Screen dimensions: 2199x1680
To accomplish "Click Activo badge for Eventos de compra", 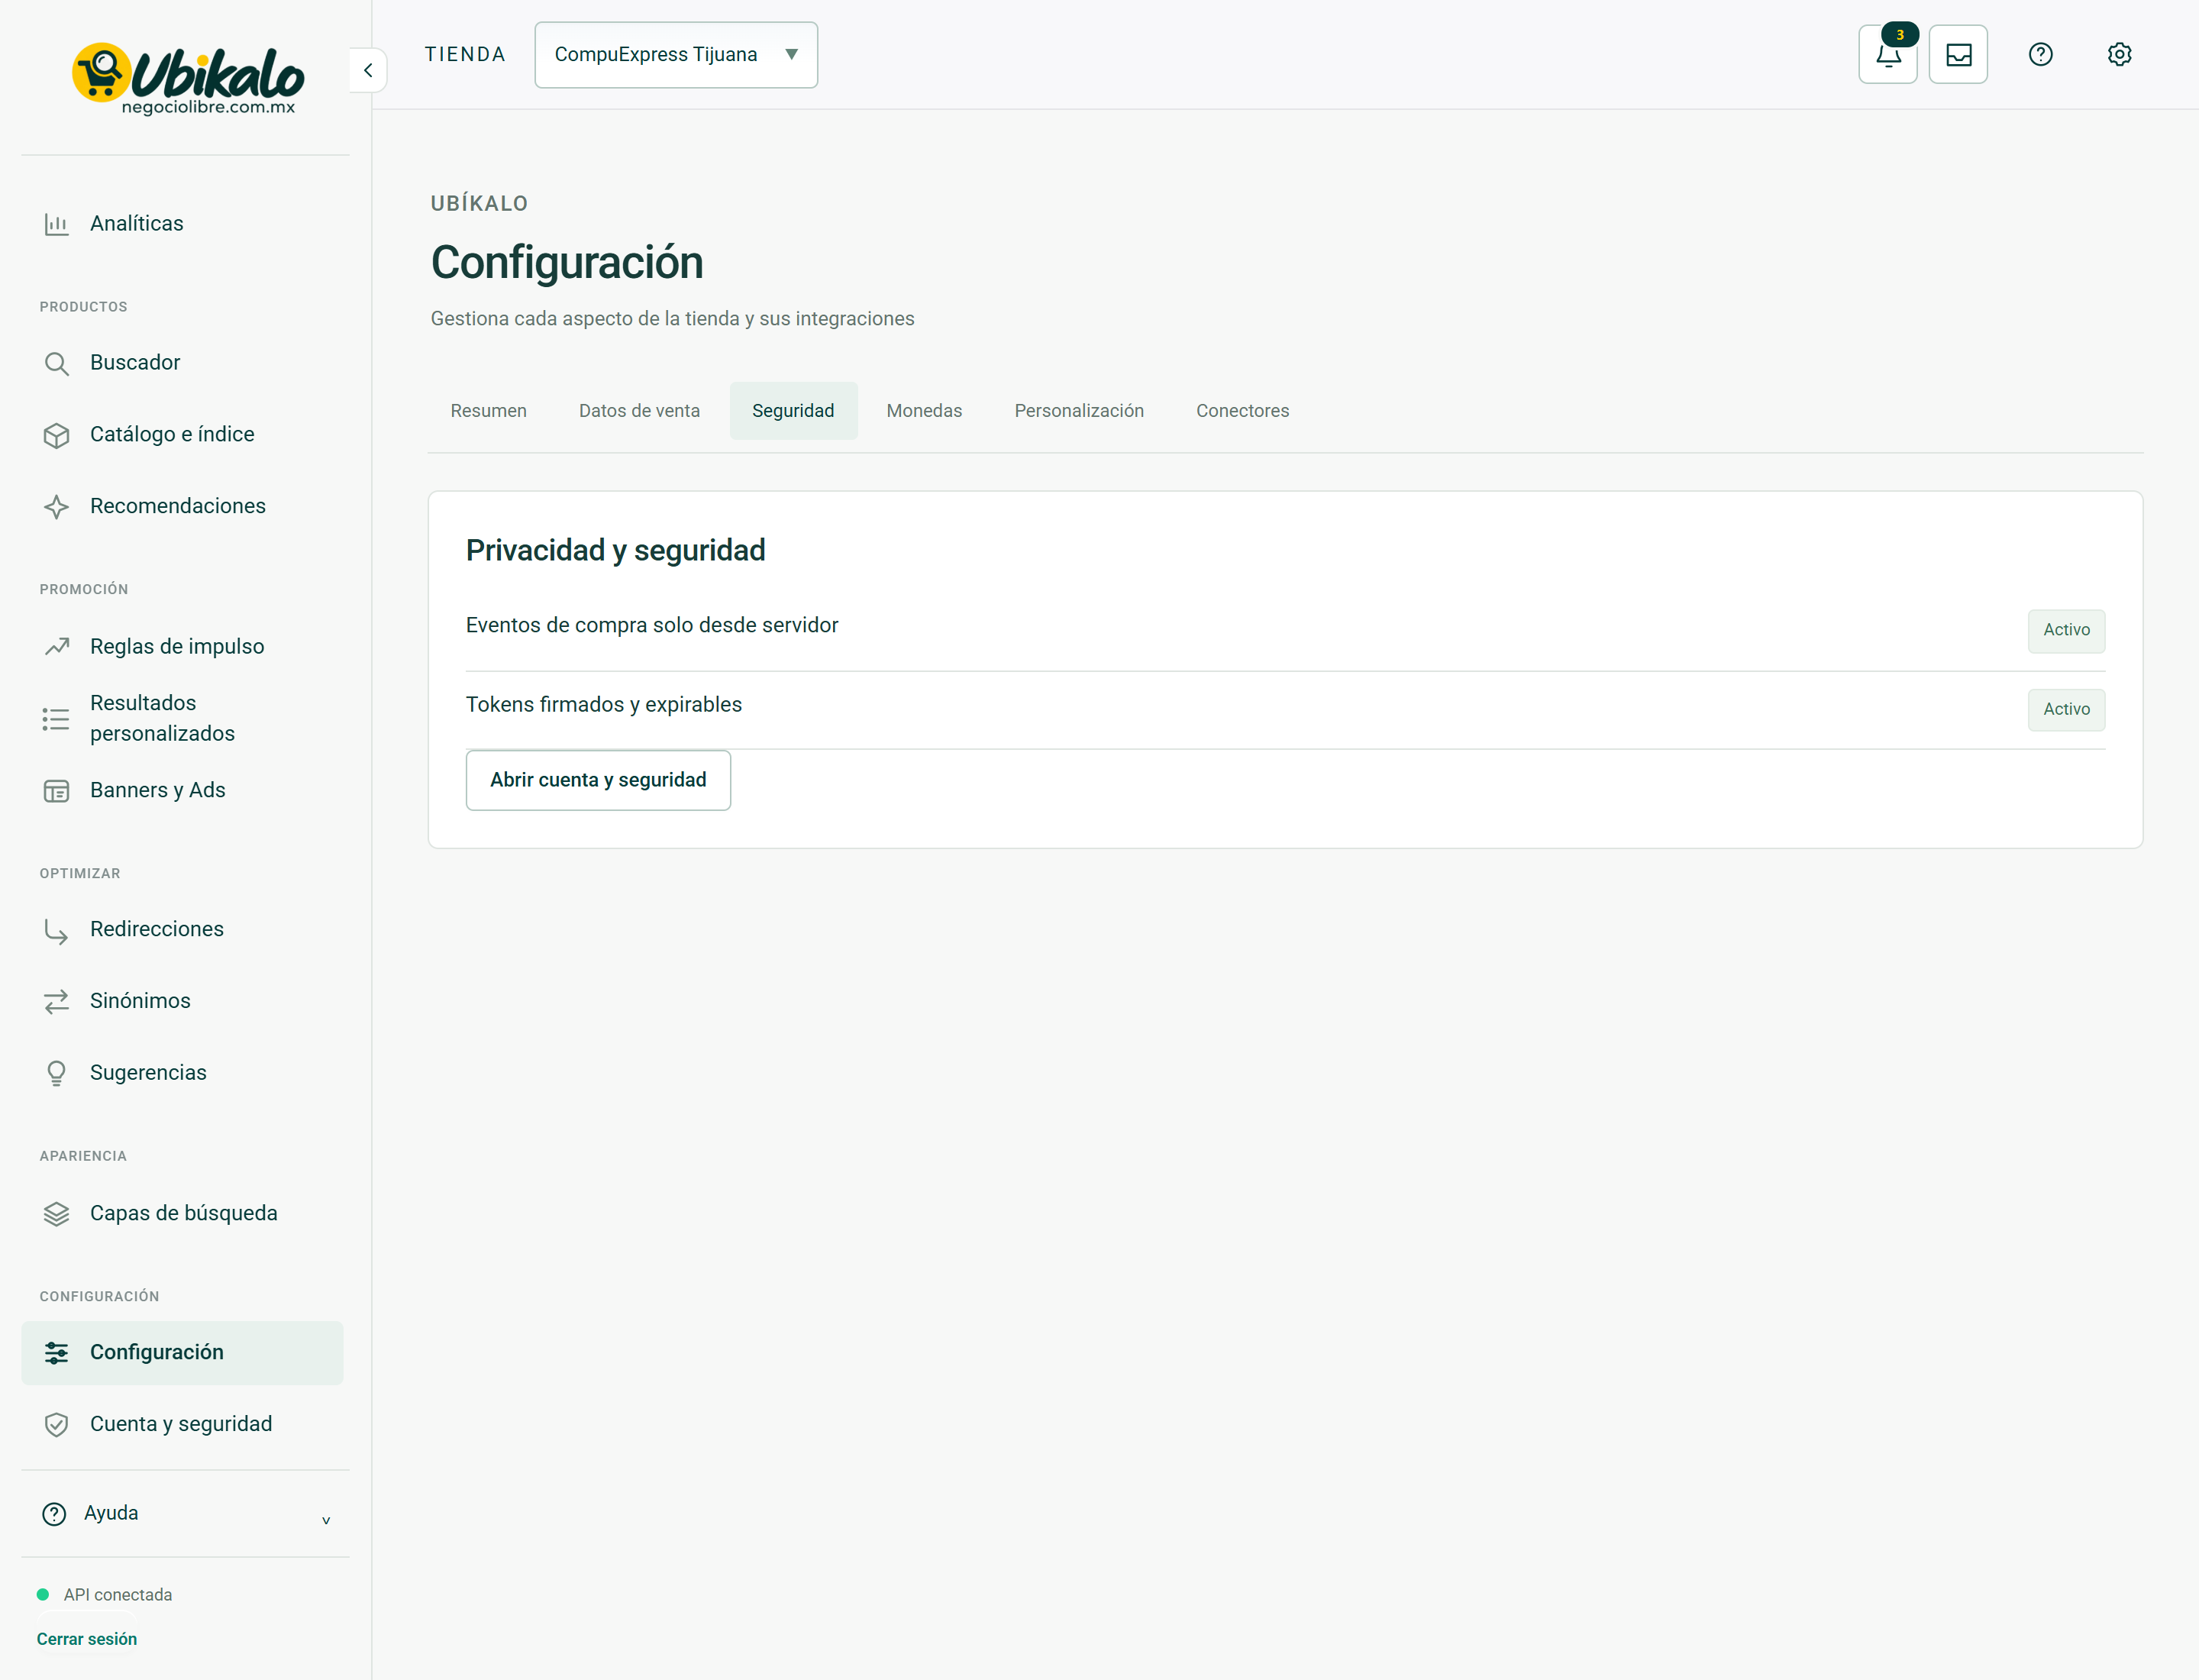I will [x=2066, y=630].
